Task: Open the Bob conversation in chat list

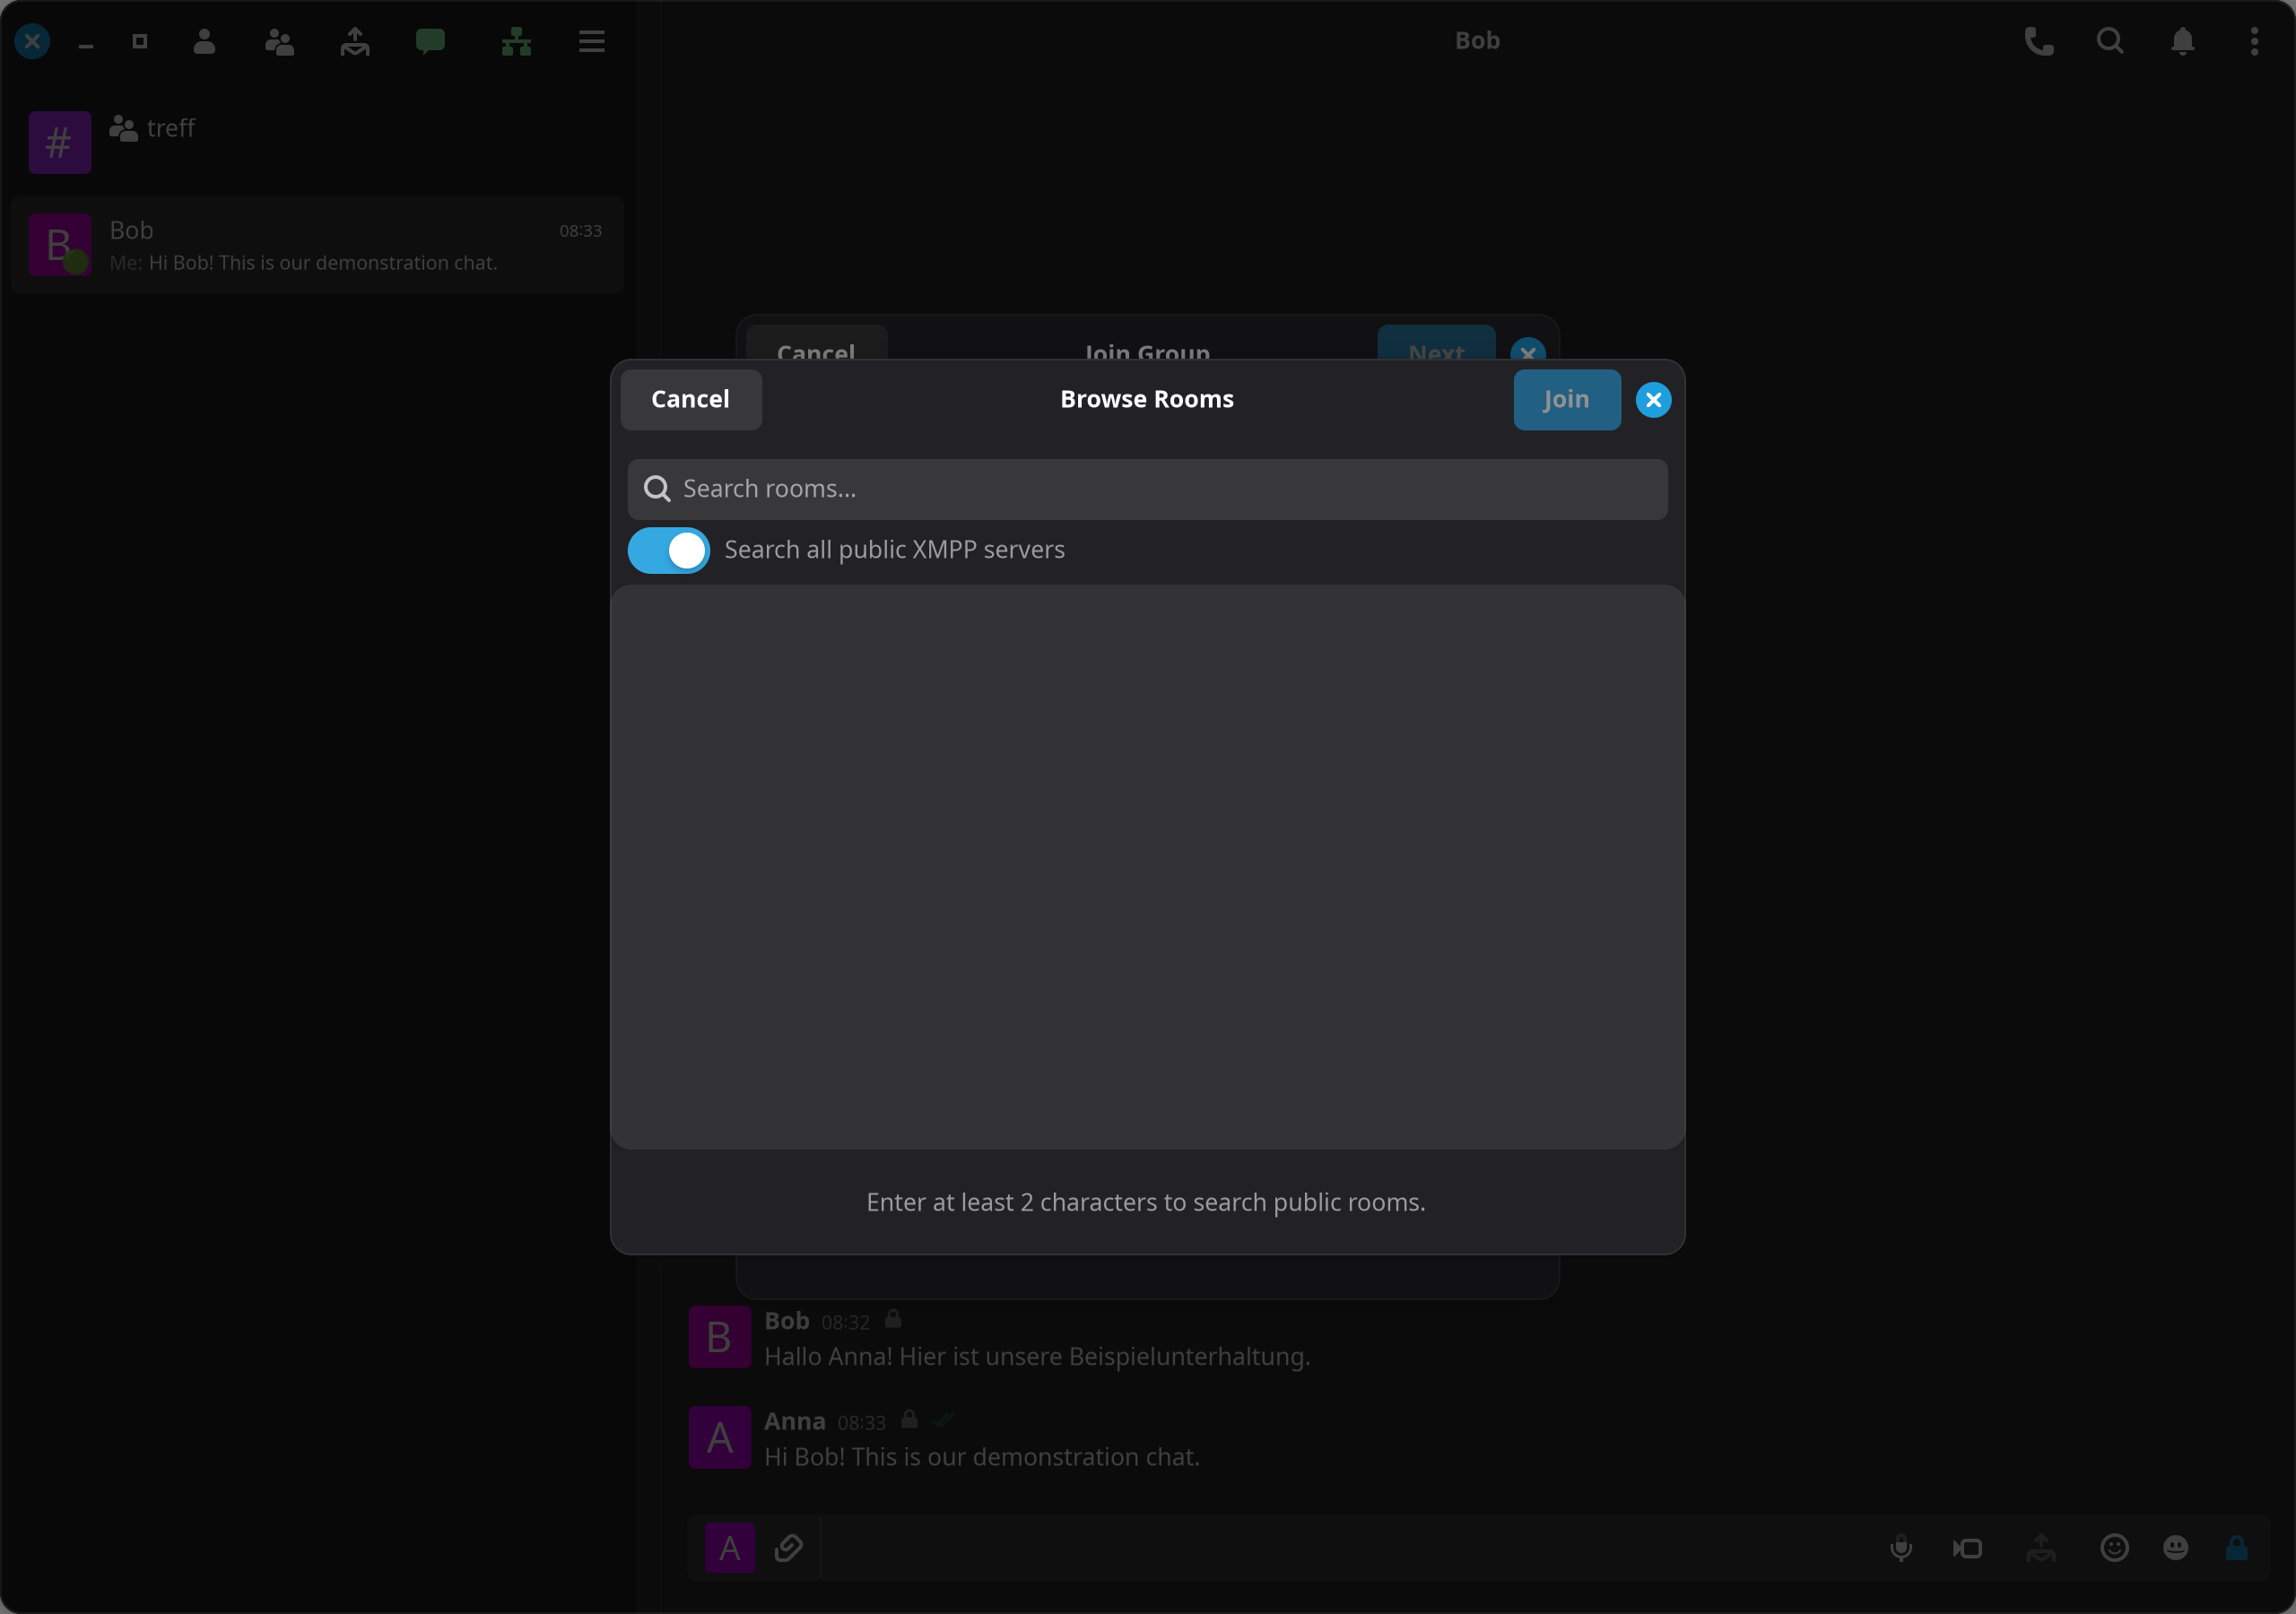Action: 317,245
